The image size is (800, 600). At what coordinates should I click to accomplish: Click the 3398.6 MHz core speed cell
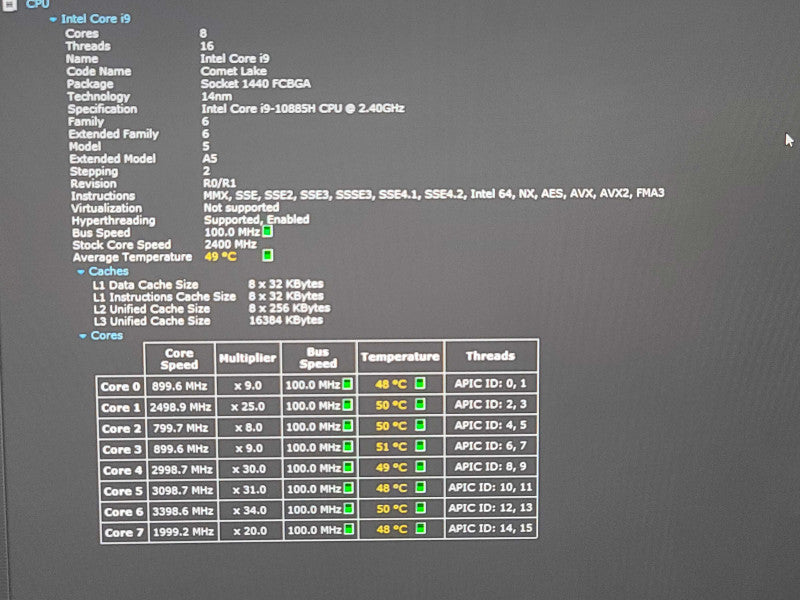182,511
